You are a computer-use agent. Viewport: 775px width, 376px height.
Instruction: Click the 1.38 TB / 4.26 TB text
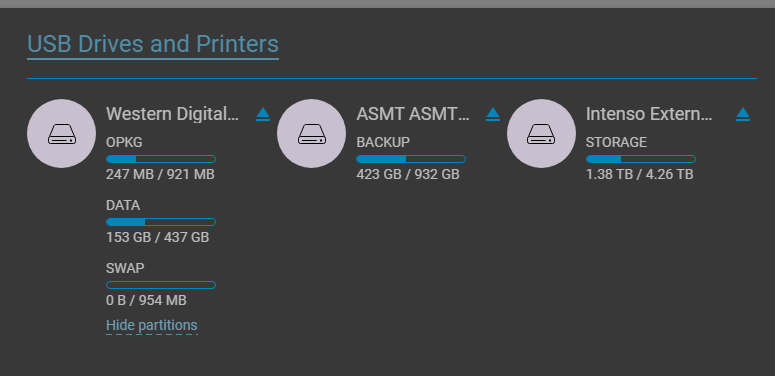tap(640, 174)
